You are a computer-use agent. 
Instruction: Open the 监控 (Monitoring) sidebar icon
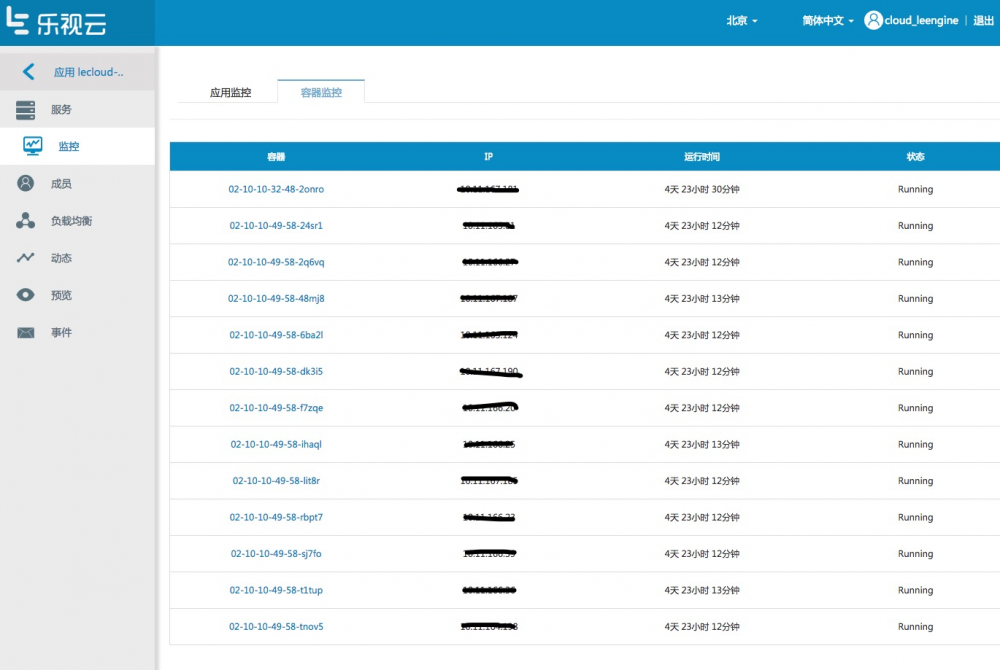coord(31,145)
